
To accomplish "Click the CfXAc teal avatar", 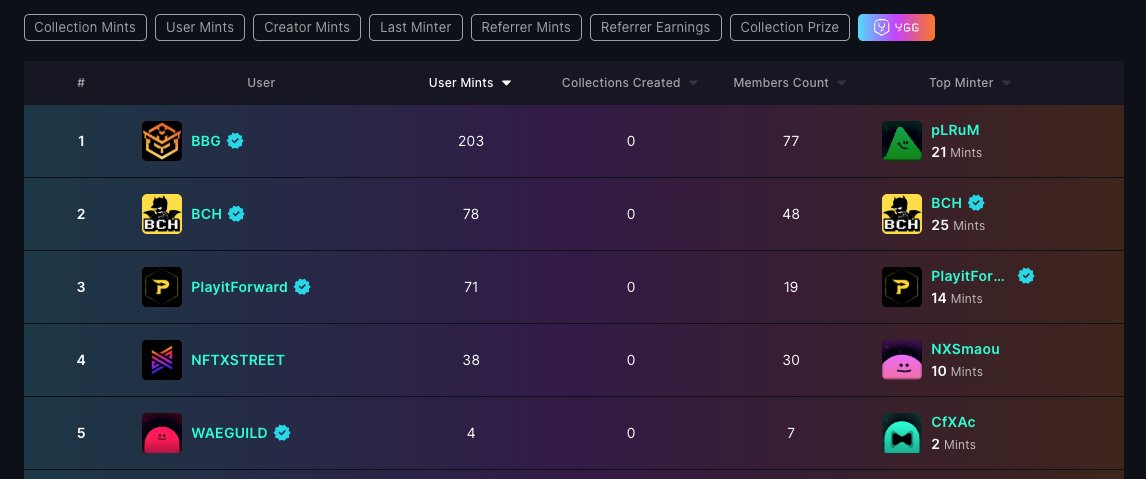I will (x=902, y=434).
